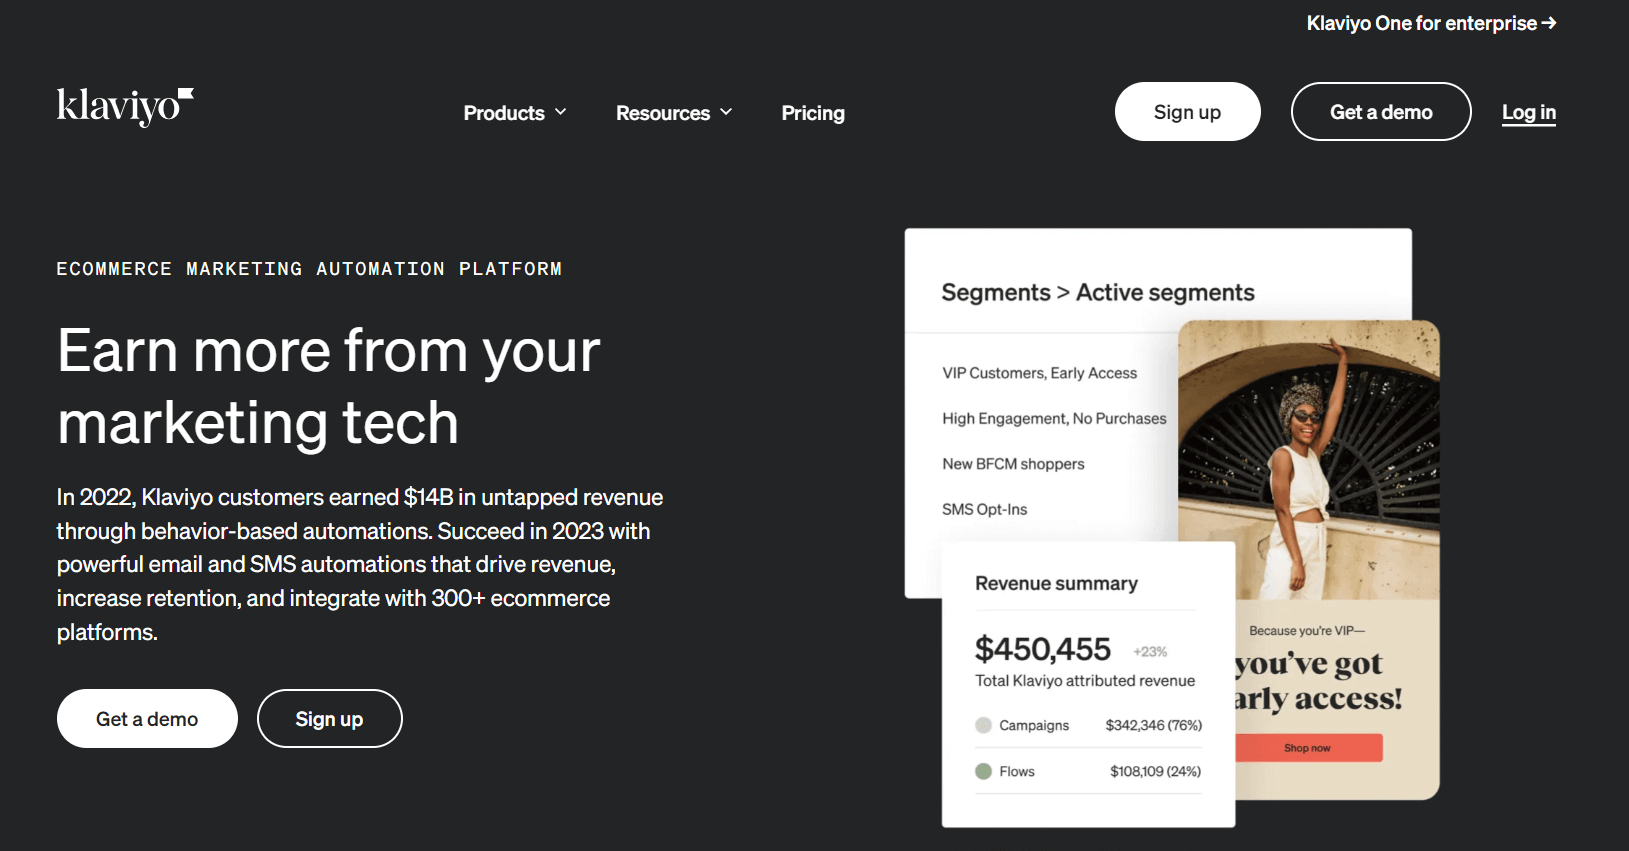This screenshot has width=1629, height=851.
Task: Click Get a demo in the hero section
Action: coord(147,718)
